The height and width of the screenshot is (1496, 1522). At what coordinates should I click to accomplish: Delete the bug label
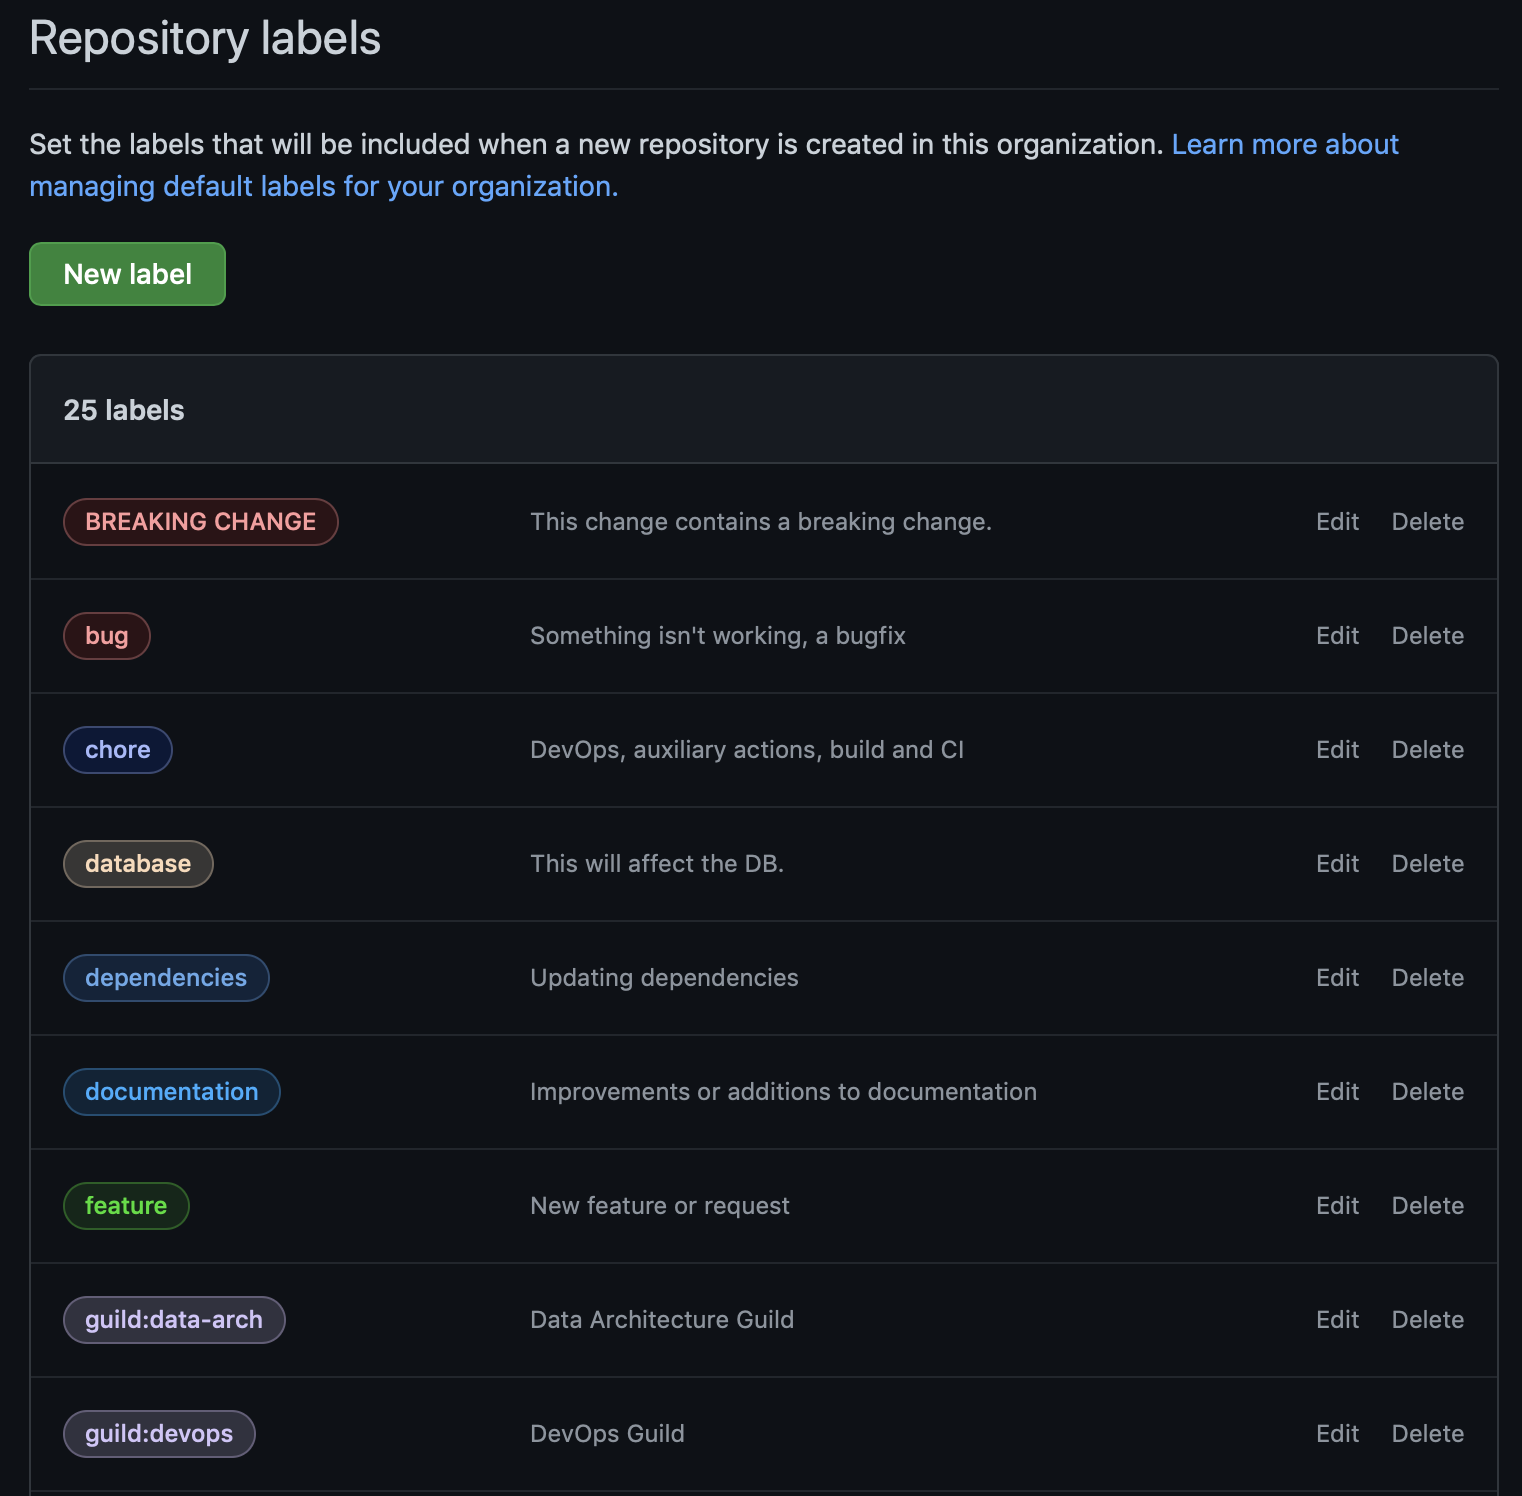click(x=1427, y=636)
